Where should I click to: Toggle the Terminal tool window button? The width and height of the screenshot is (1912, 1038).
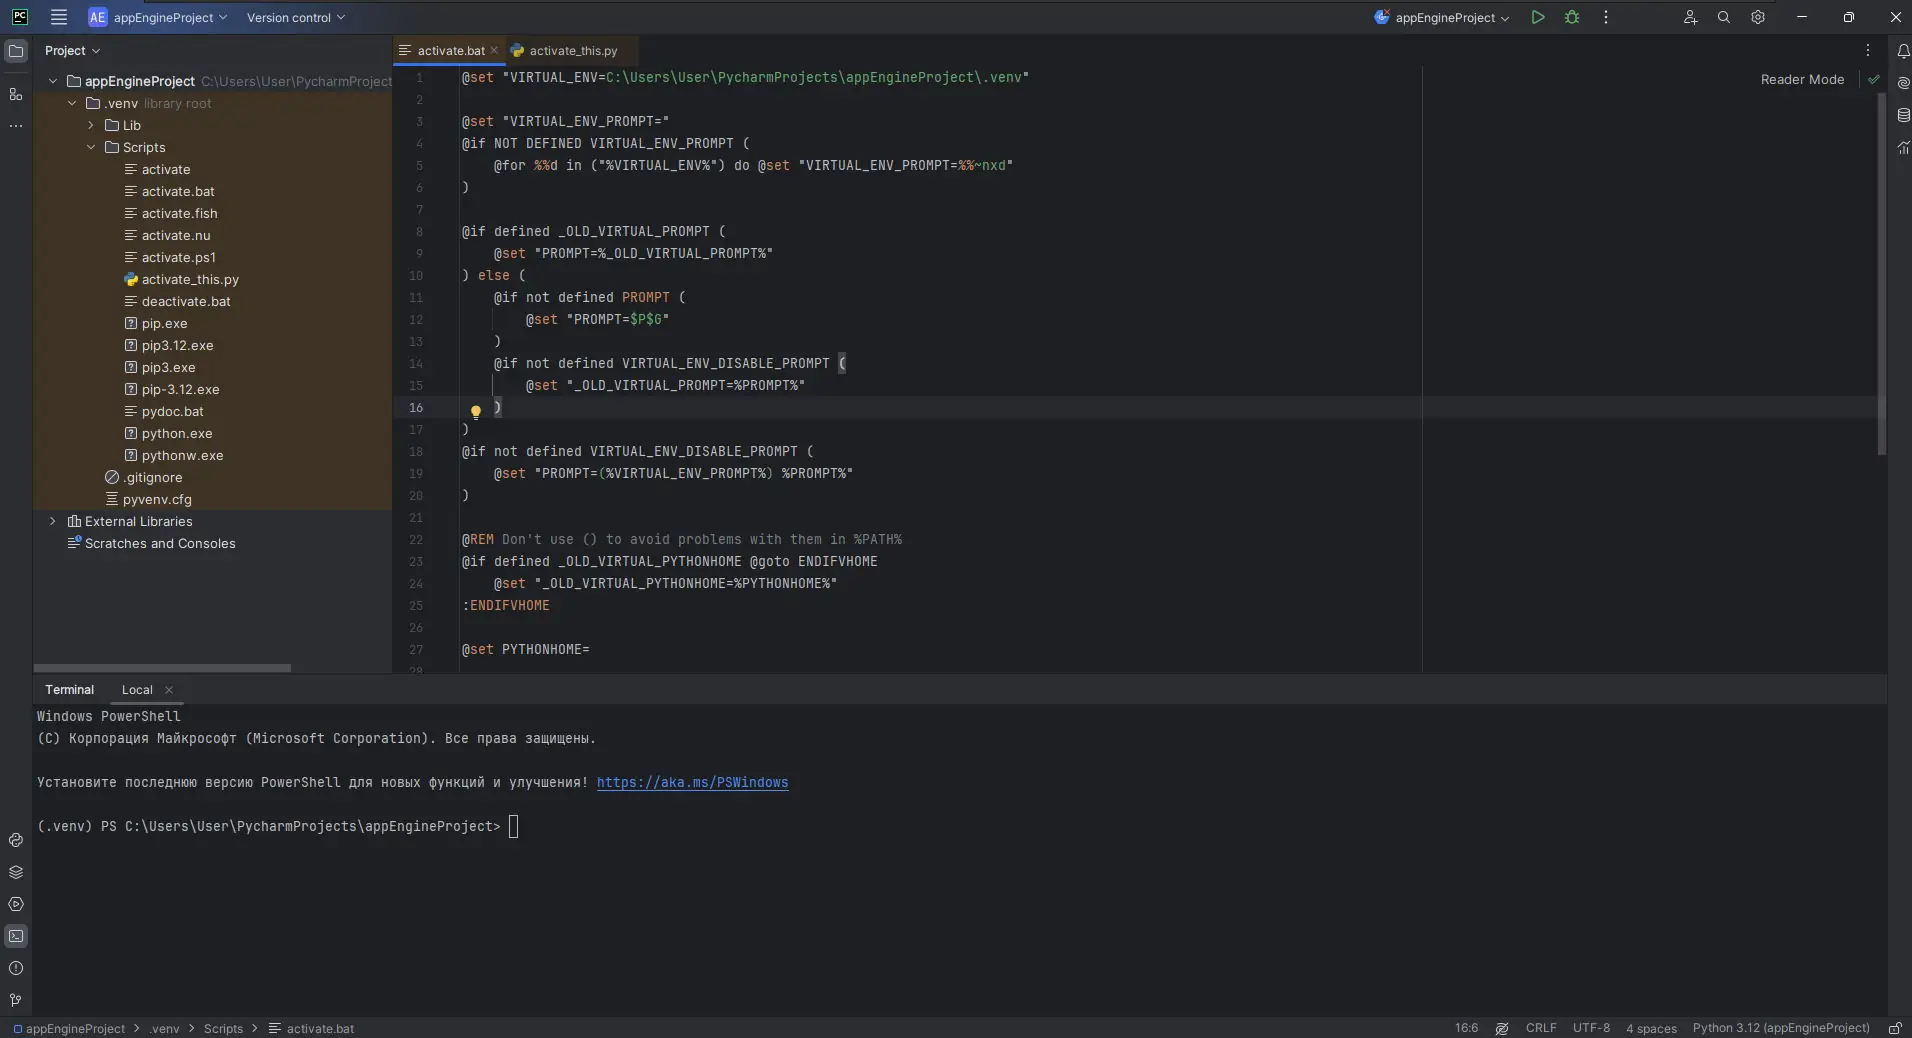(x=16, y=936)
